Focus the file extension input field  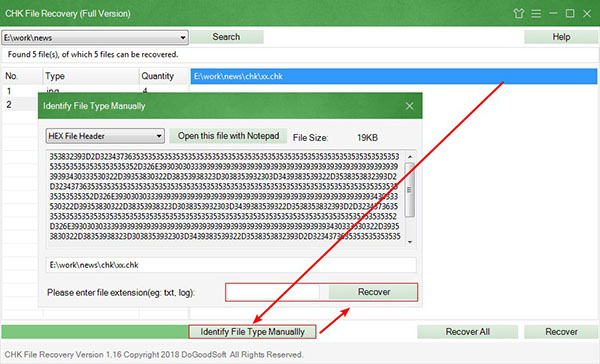[272, 292]
